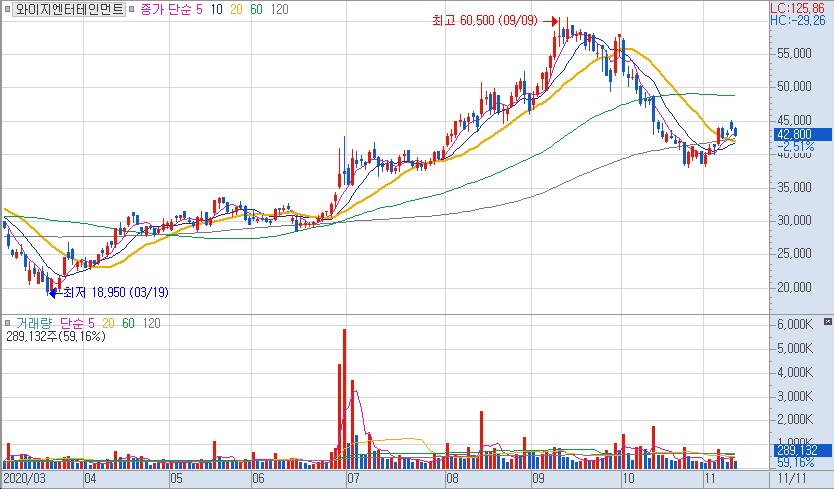This screenshot has height=489, width=834.
Task: Click the 3,000K volume axis label
Action: pos(794,395)
